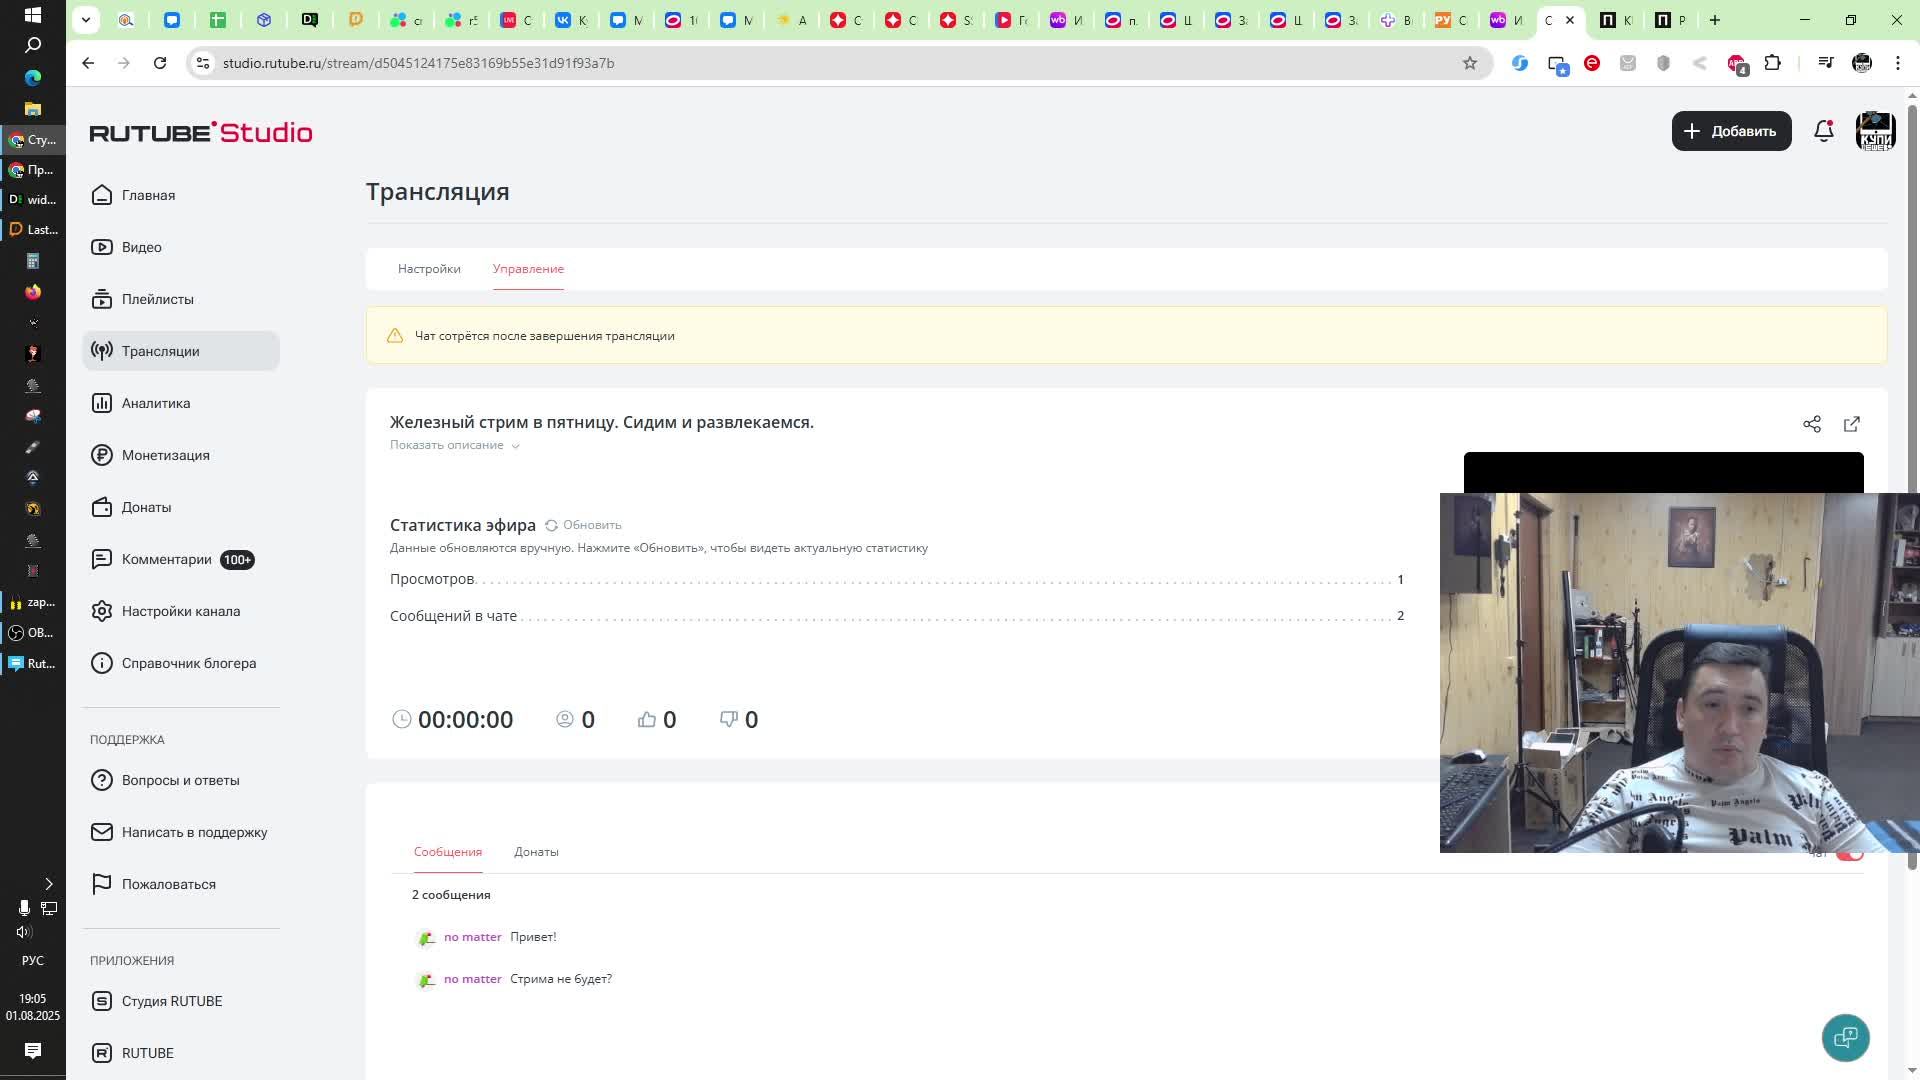Click the user avatar in header

(1875, 131)
